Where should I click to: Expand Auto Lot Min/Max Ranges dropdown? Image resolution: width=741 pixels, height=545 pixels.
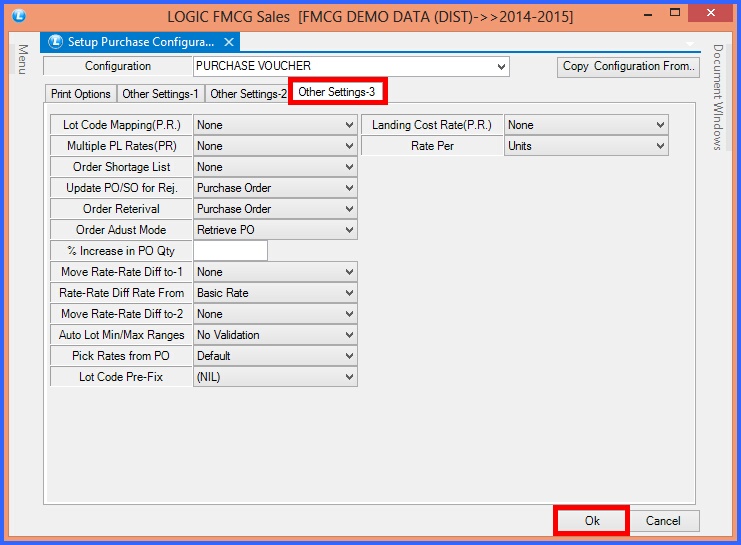click(275, 335)
